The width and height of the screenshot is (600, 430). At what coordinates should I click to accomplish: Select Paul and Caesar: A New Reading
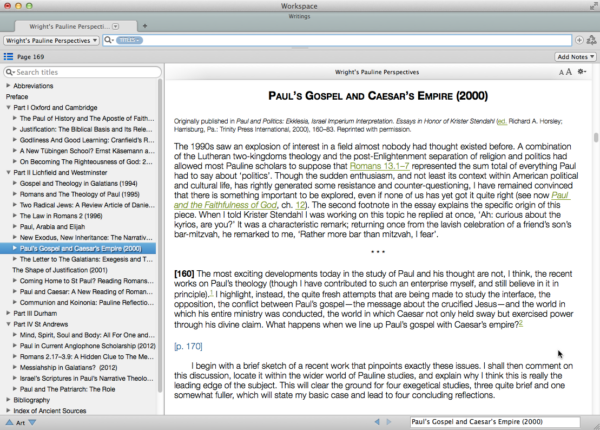(x=86, y=292)
